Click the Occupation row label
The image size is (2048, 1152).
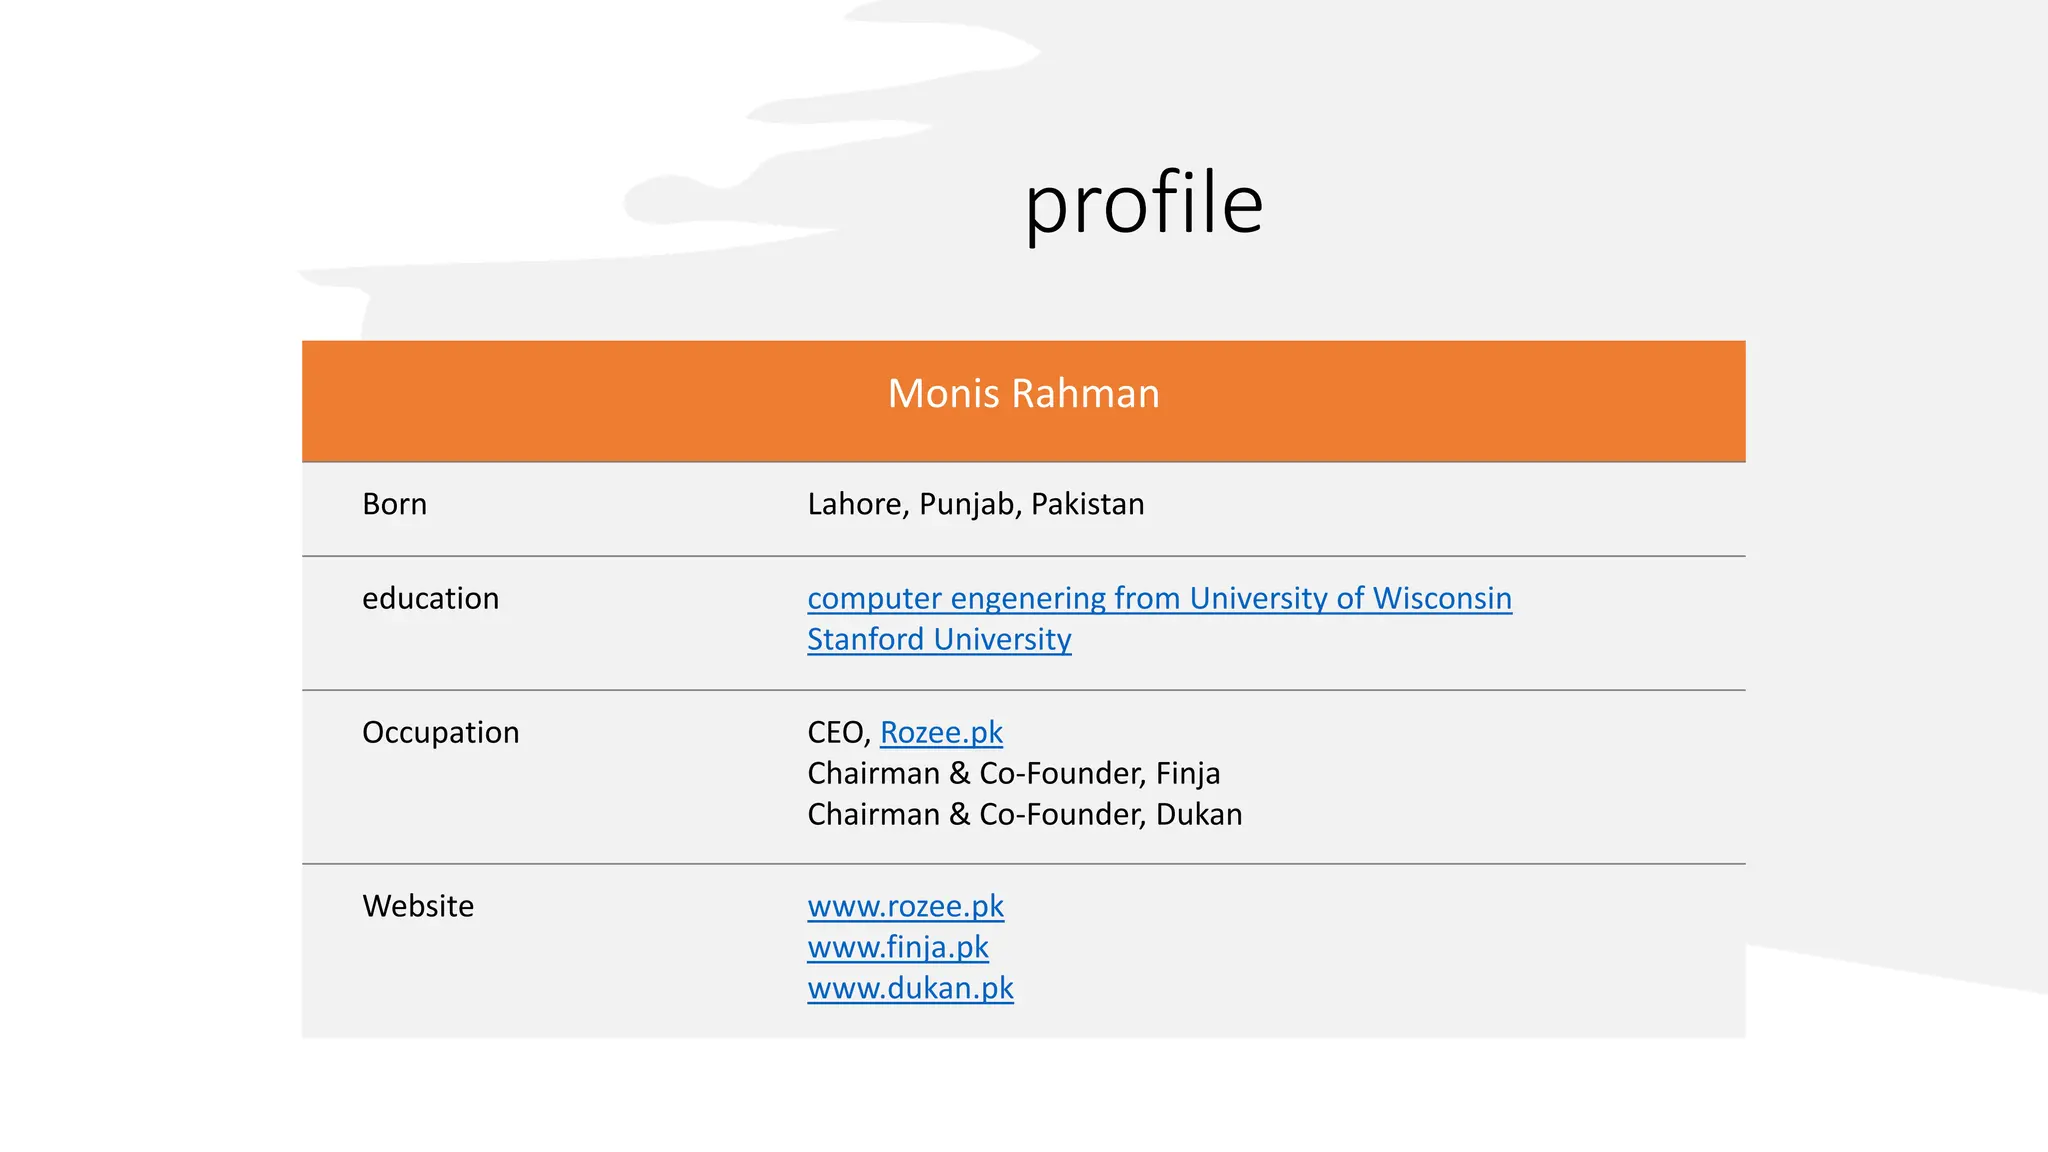pos(440,732)
